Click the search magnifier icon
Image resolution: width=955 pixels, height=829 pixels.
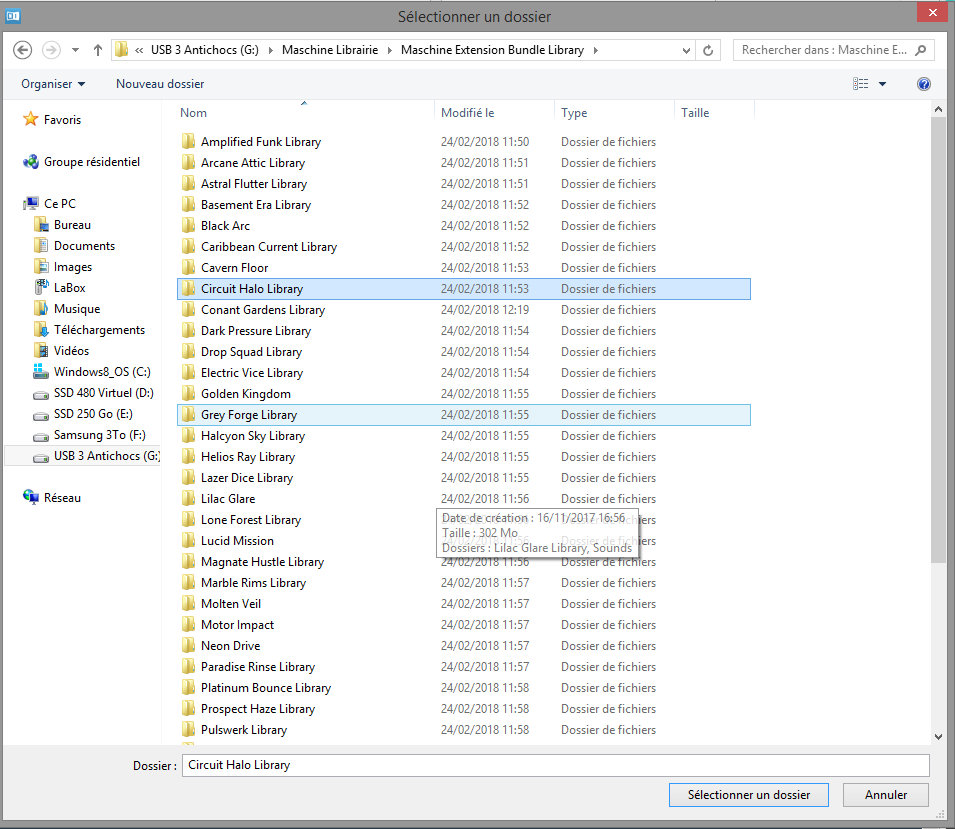[x=921, y=50]
